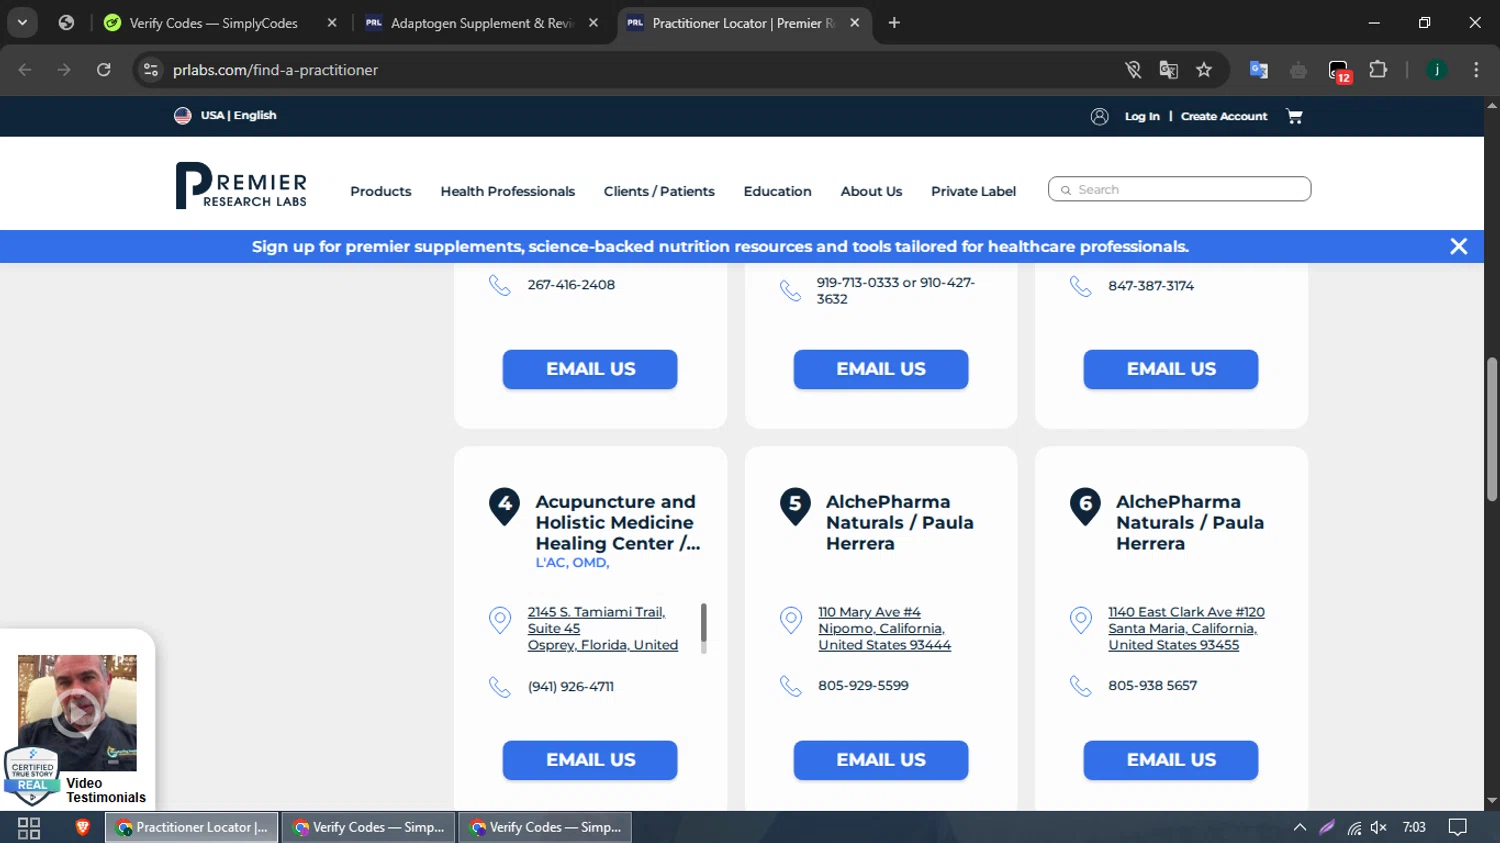The height and width of the screenshot is (843, 1500).
Task: Open the Google Translate extension icon
Action: (x=1259, y=70)
